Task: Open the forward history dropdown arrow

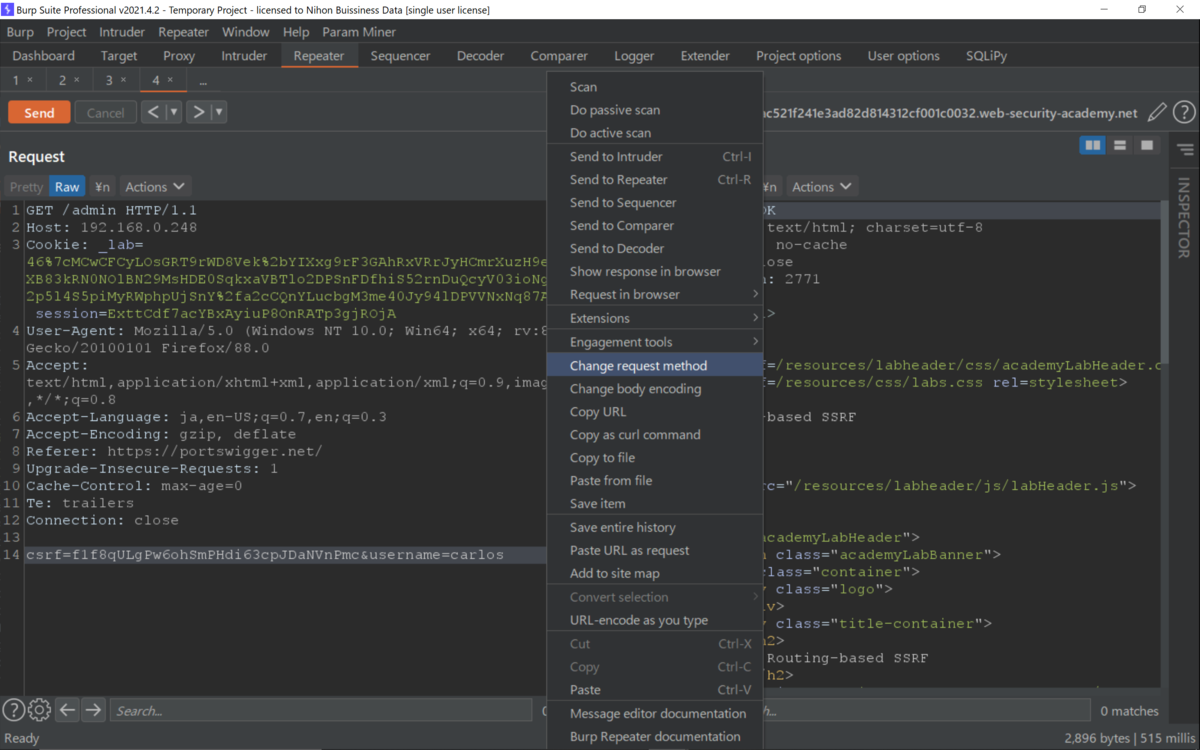Action: [x=219, y=112]
